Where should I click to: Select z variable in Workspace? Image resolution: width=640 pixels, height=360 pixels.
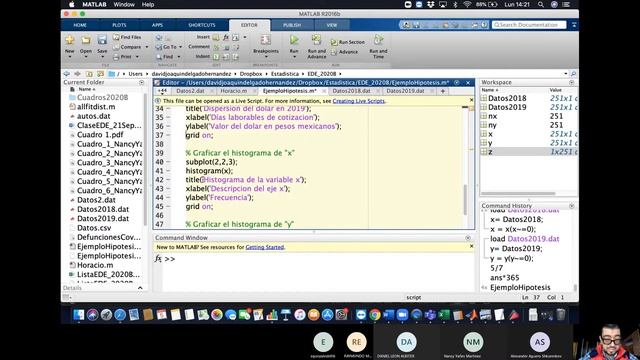[x=528, y=152]
